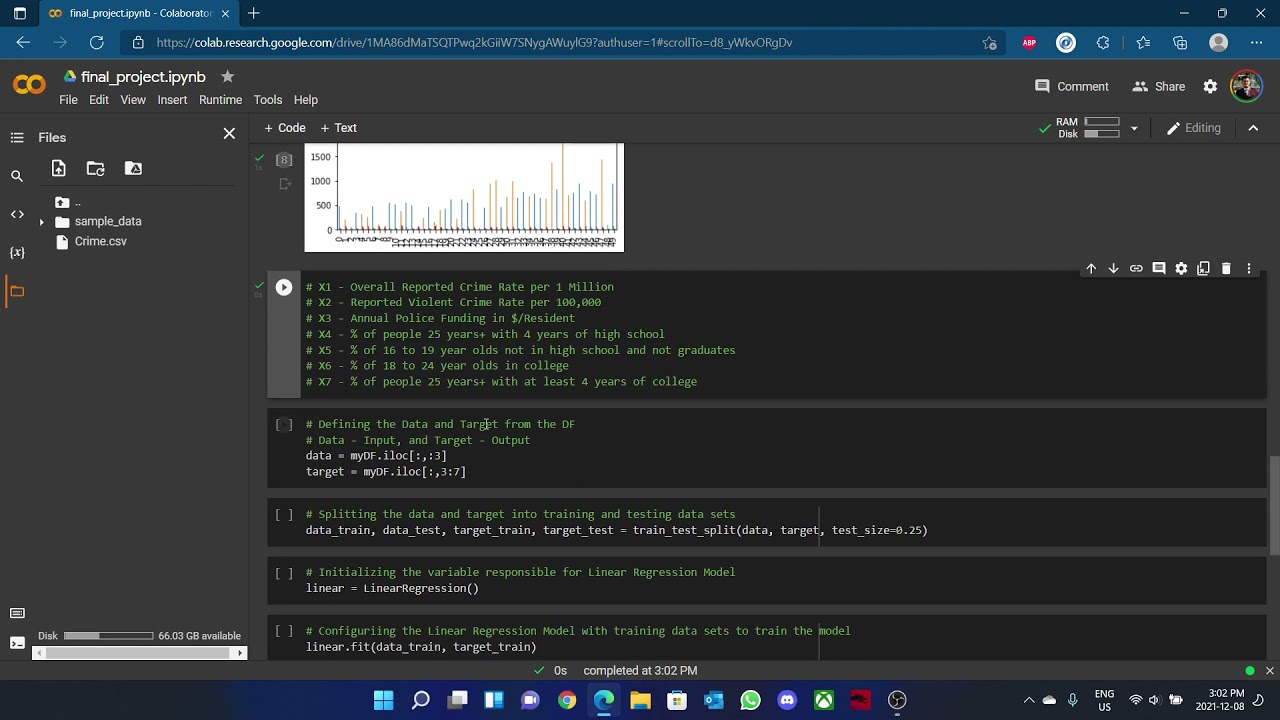This screenshot has width=1280, height=720.
Task: Open cell editor settings gear
Action: click(x=1181, y=269)
